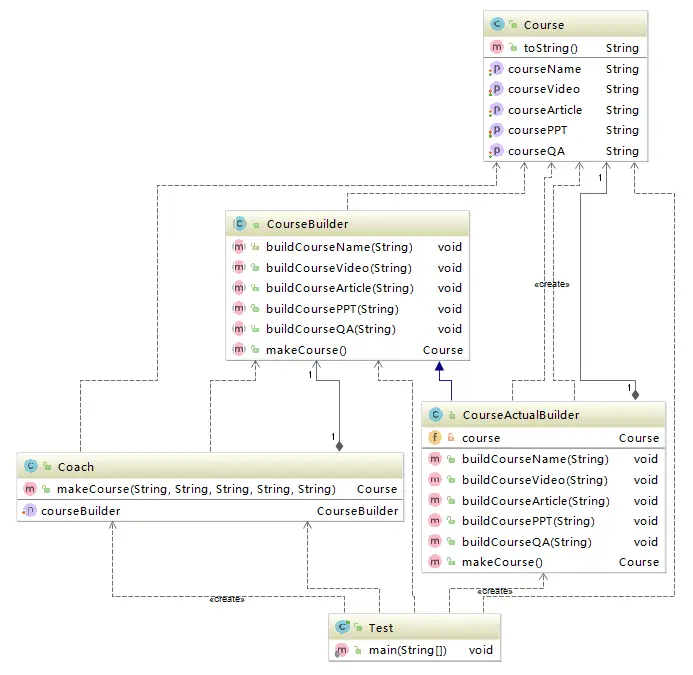Click the private lock icon beside course field
The height and width of the screenshot is (675, 693).
(x=451, y=438)
